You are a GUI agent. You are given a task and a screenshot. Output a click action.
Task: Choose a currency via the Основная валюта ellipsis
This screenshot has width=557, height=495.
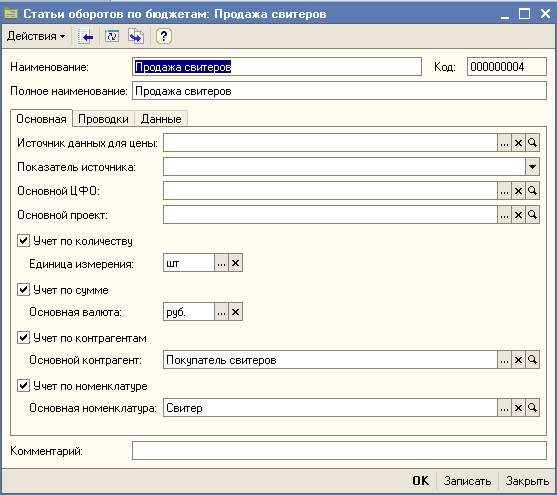pyautogui.click(x=221, y=312)
